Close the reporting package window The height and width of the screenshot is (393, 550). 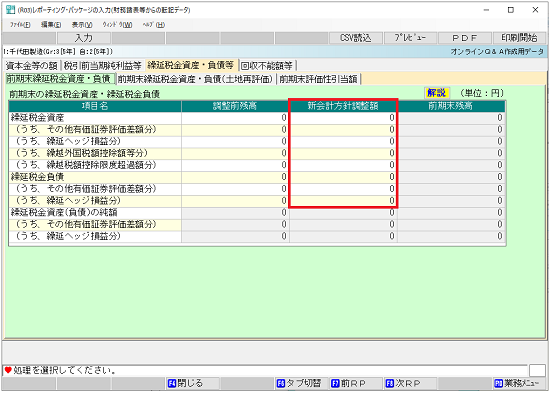coord(535,10)
